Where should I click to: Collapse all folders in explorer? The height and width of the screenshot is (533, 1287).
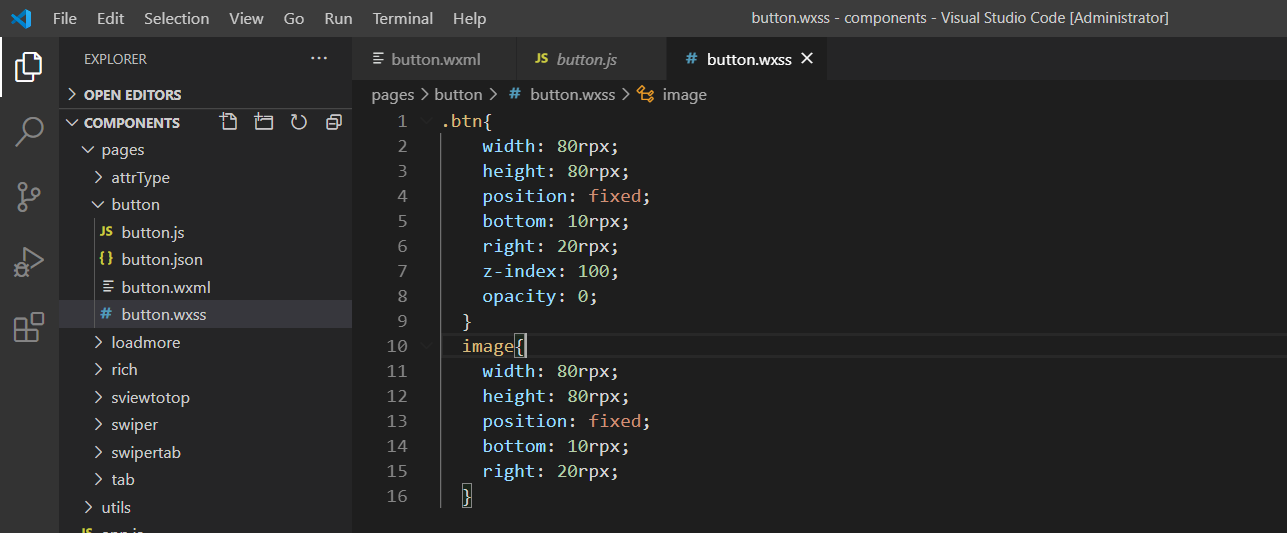coord(333,122)
